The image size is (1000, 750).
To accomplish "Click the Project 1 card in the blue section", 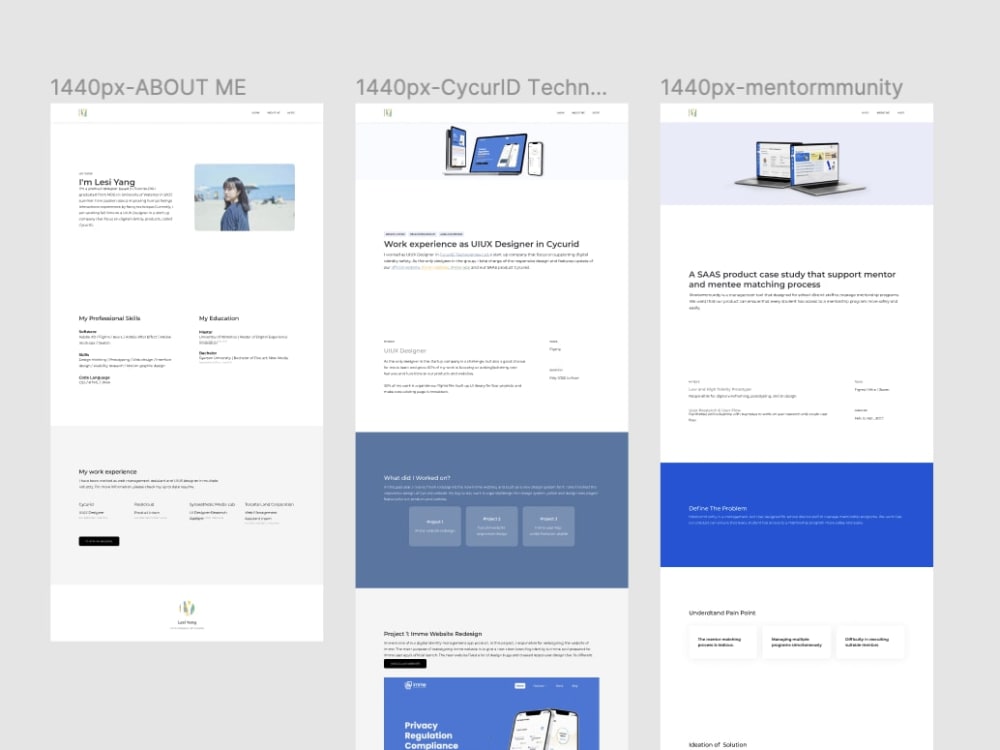I will pos(434,527).
